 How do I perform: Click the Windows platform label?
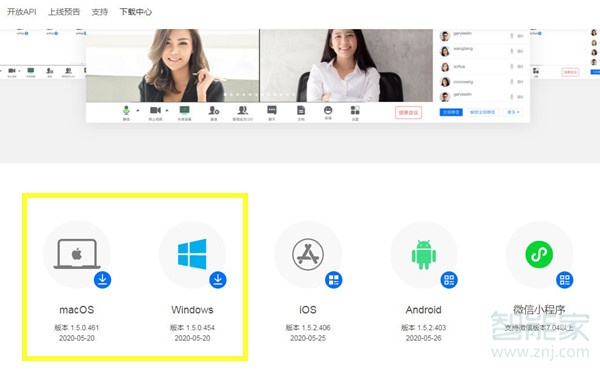tap(192, 310)
